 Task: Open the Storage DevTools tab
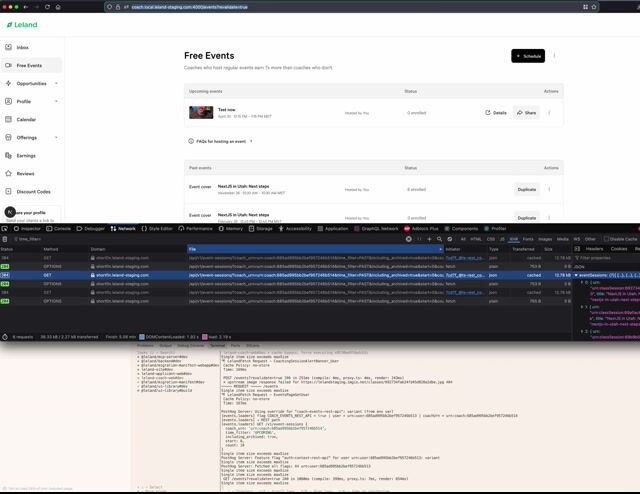pyautogui.click(x=260, y=229)
